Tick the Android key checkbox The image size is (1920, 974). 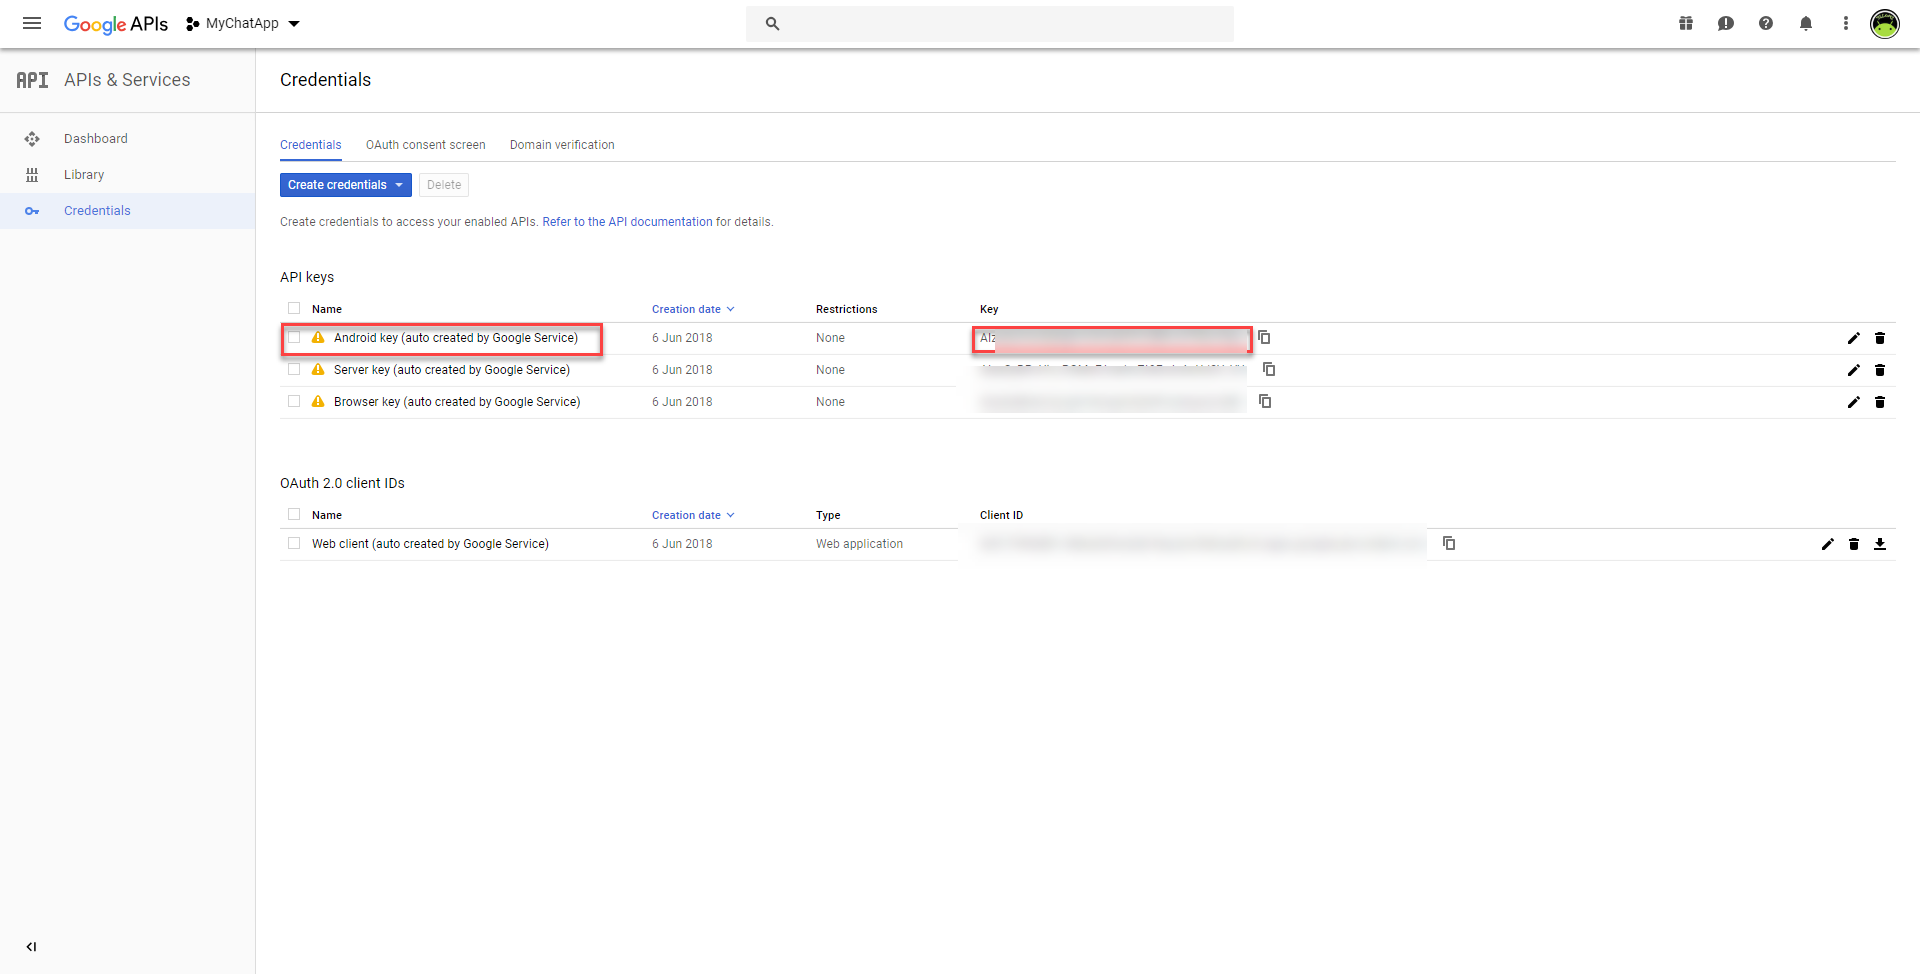[x=294, y=338]
